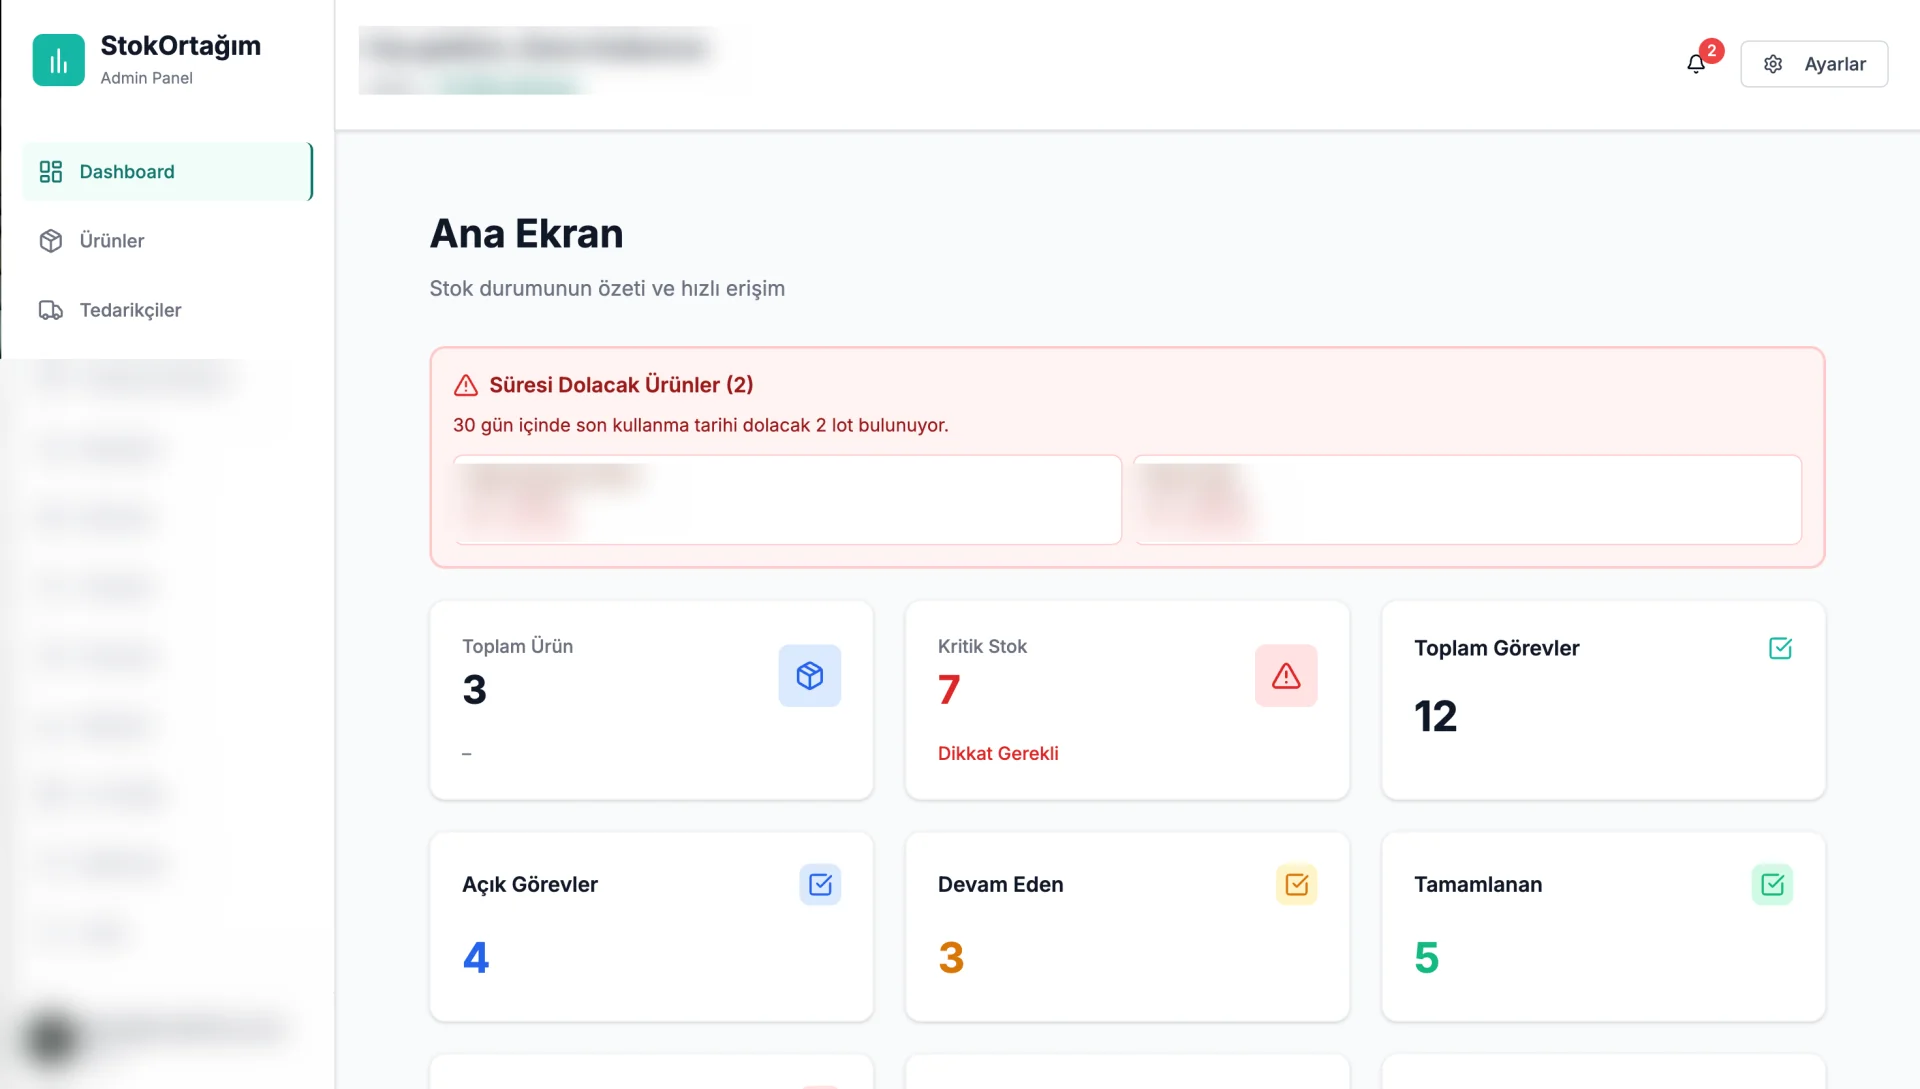Click the Kritik Stok value 7
The width and height of the screenshot is (1920, 1089).
[949, 690]
